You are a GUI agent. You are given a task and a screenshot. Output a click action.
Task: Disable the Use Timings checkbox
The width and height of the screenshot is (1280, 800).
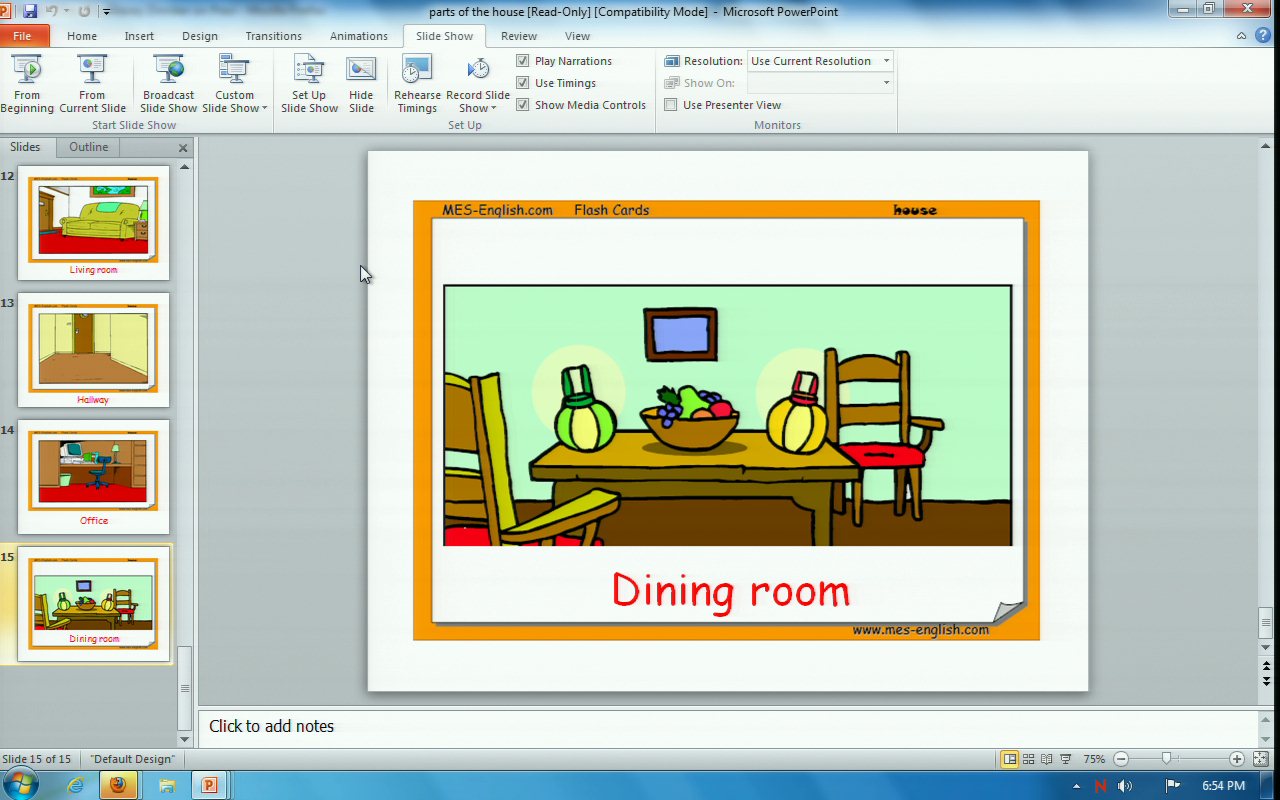coord(523,83)
